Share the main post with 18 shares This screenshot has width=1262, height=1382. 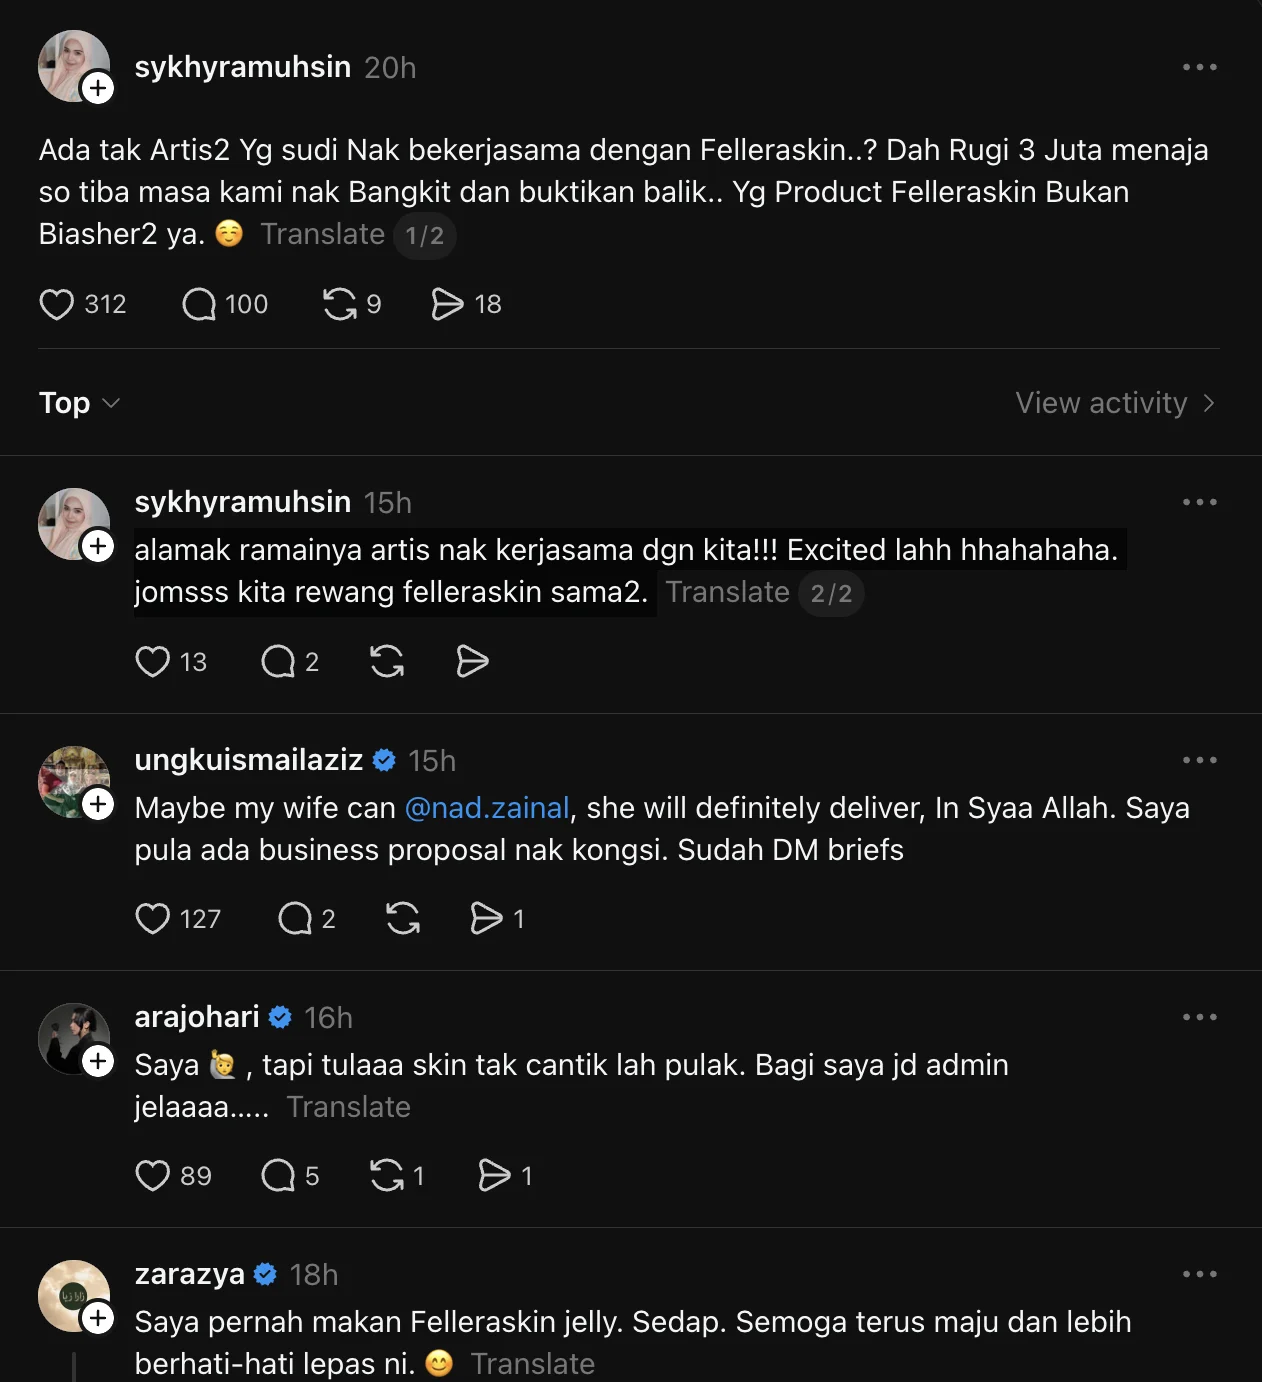446,304
